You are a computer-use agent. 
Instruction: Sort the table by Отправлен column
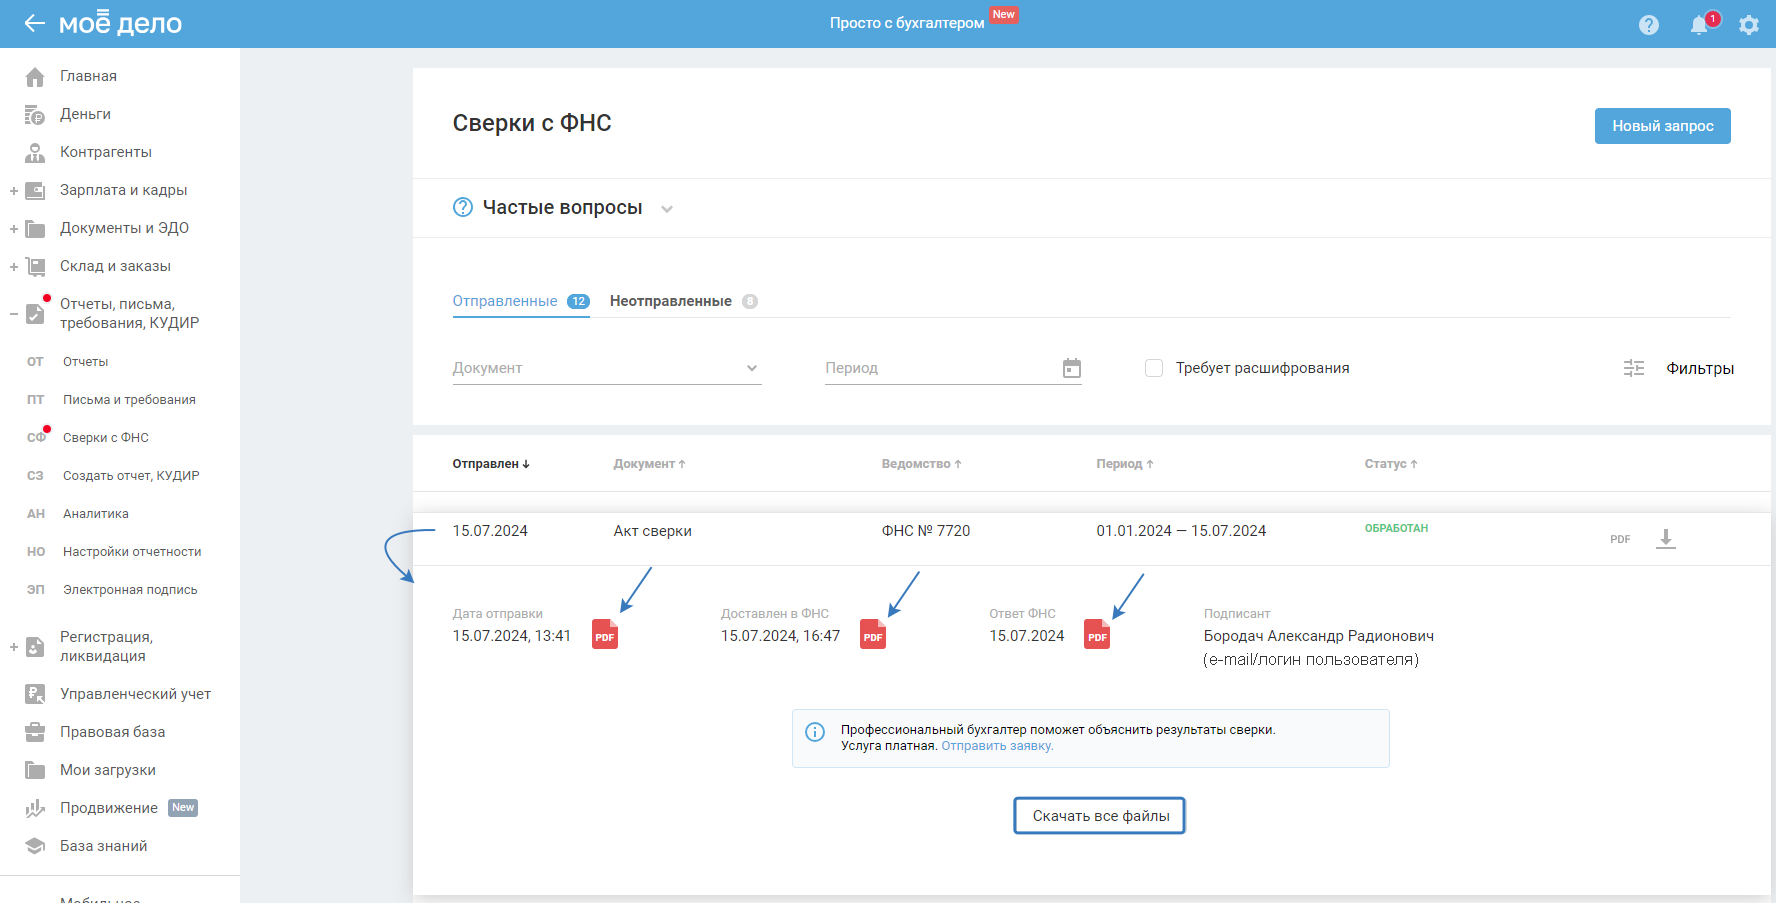tap(491, 464)
